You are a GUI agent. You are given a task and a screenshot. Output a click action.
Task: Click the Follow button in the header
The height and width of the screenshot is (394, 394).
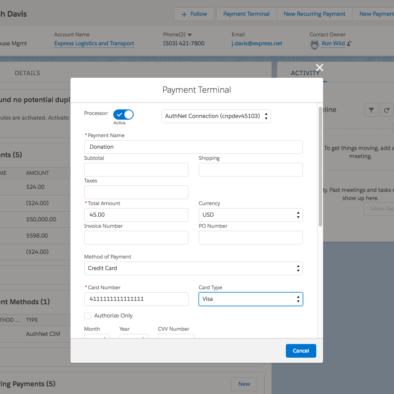pyautogui.click(x=194, y=14)
